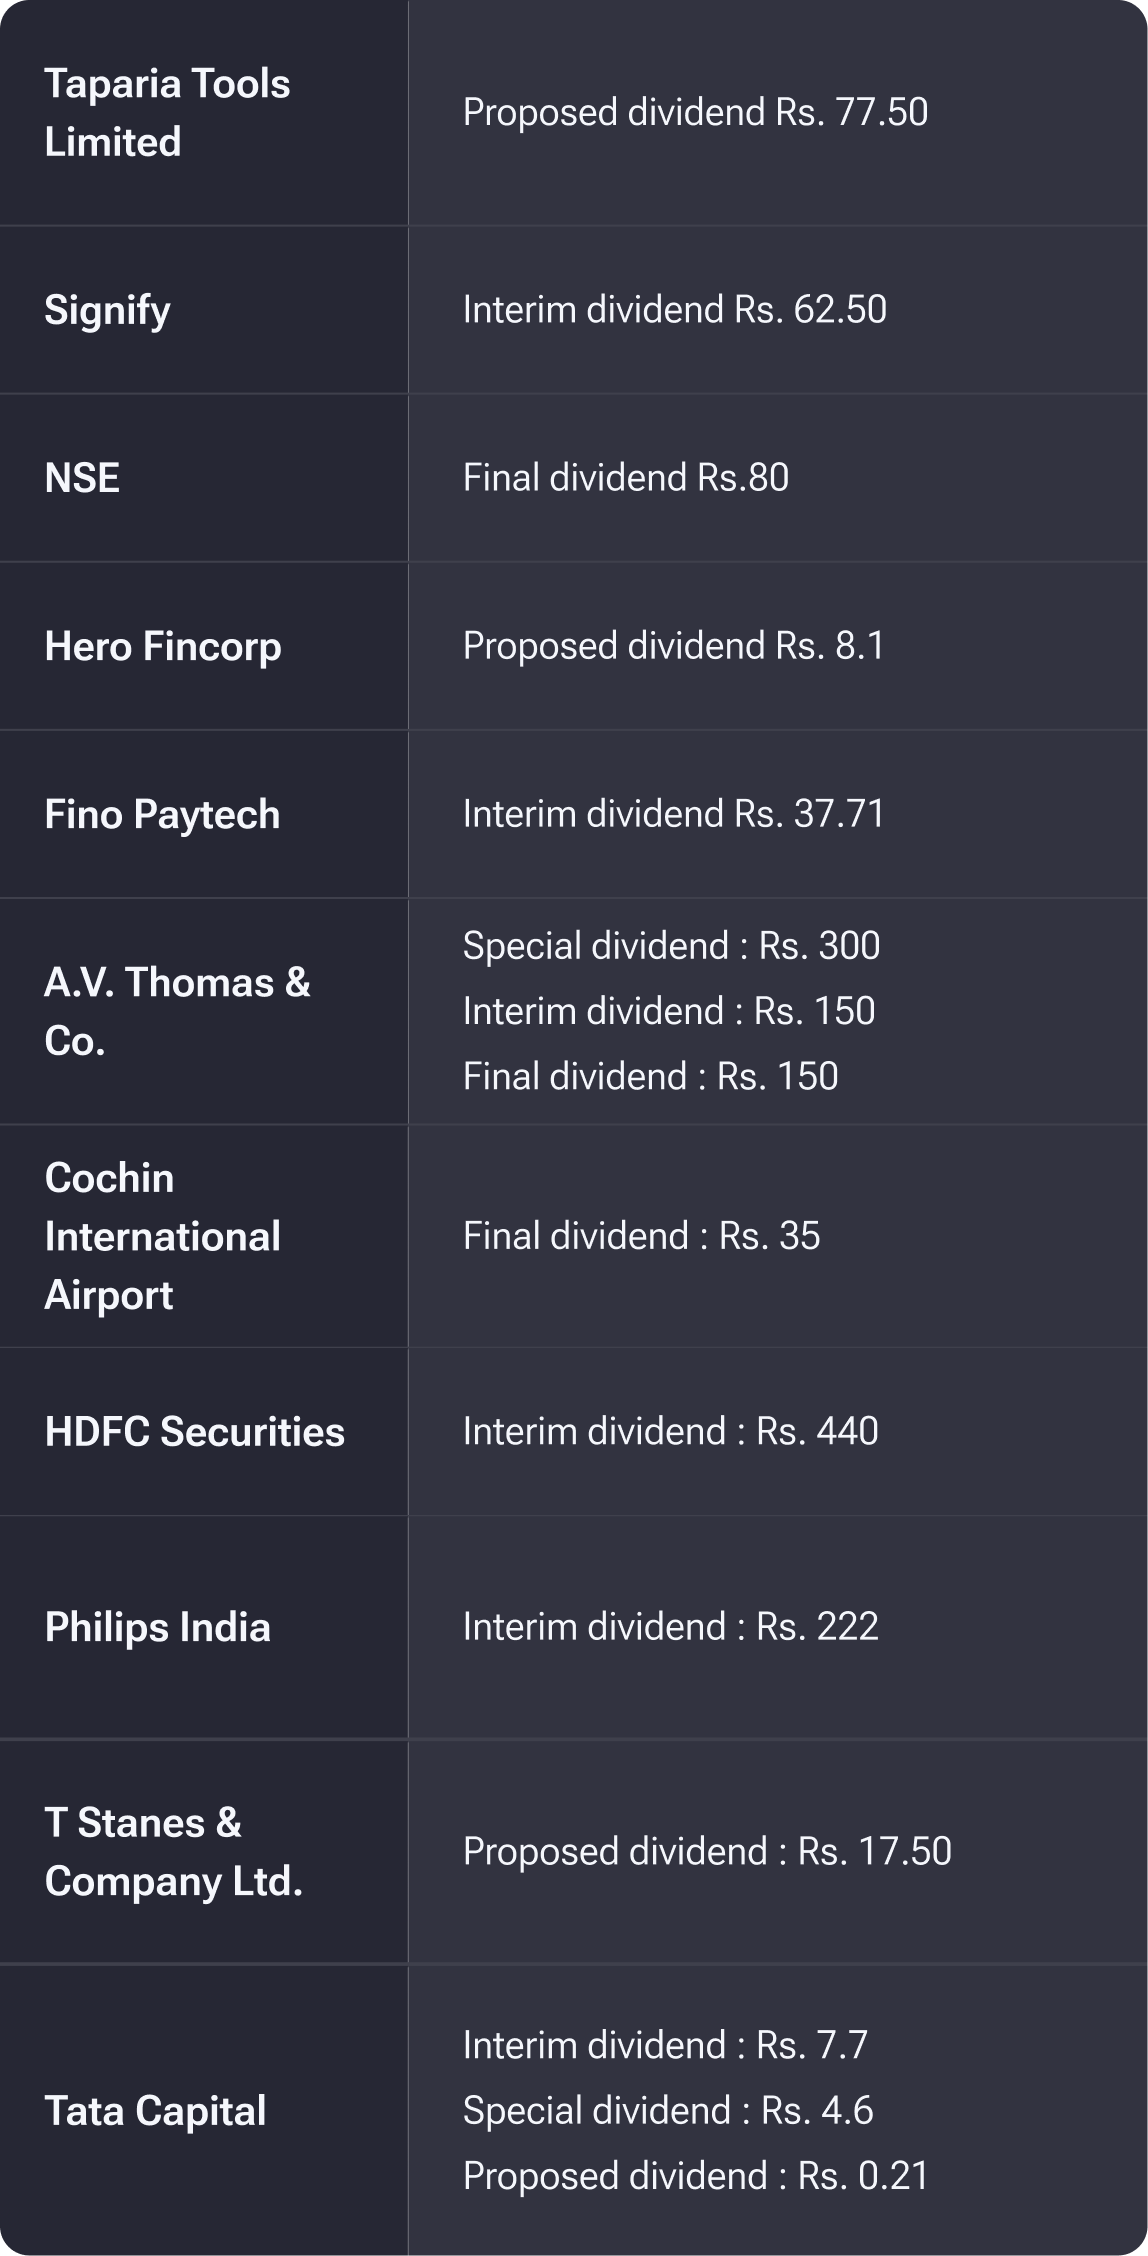The image size is (1148, 2256).
Task: Click the Philips India company name
Action: (157, 1627)
